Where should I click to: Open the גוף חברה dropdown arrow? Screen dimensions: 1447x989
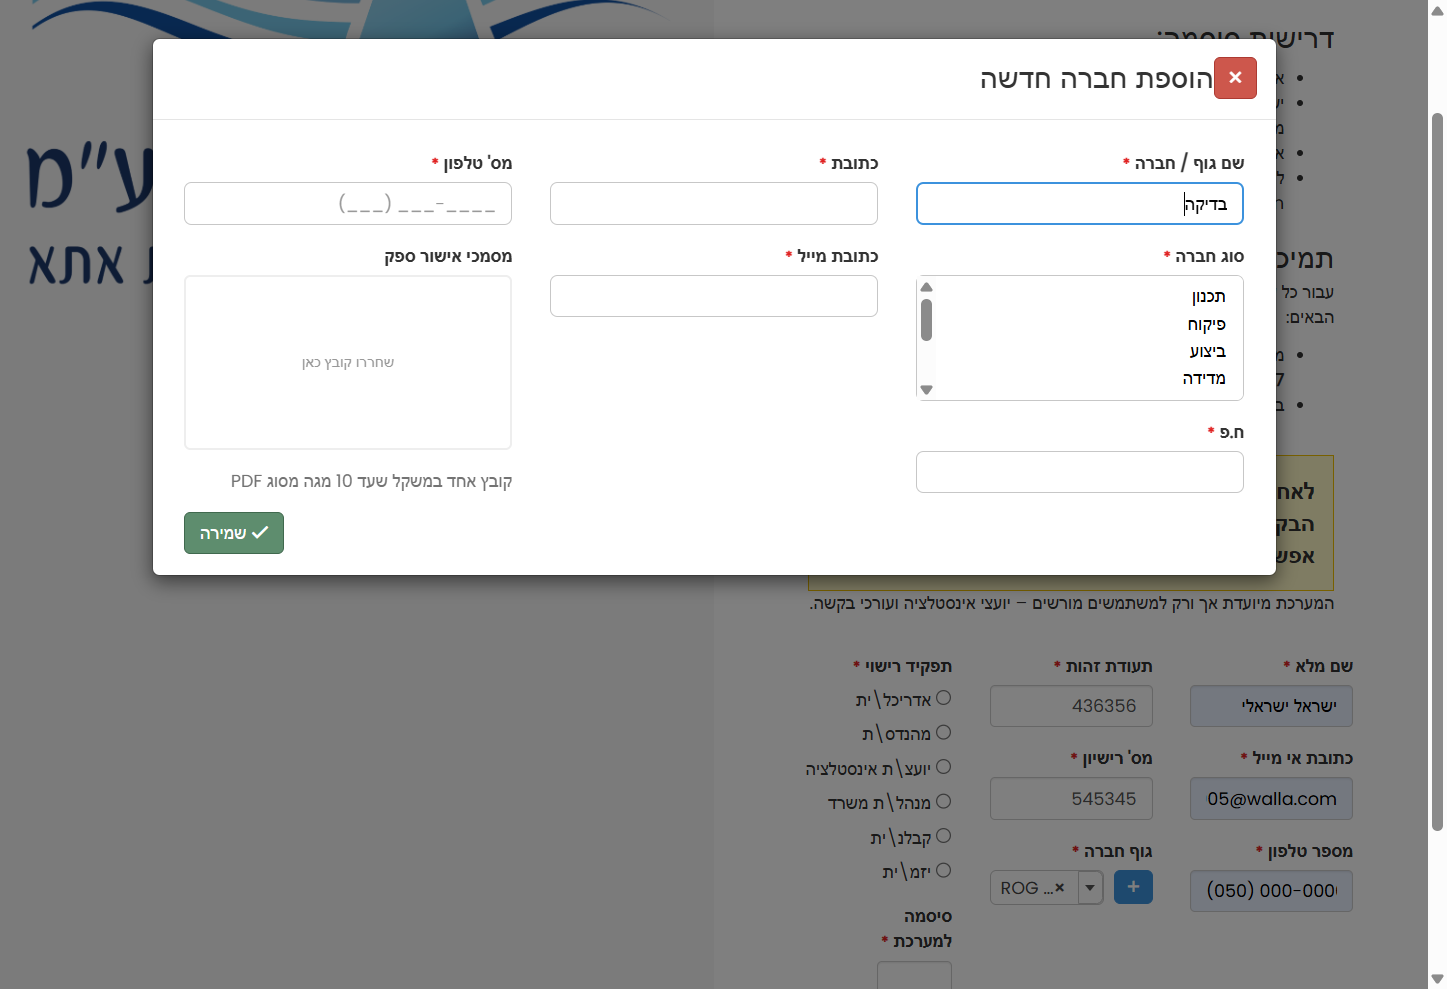pyautogui.click(x=1090, y=888)
